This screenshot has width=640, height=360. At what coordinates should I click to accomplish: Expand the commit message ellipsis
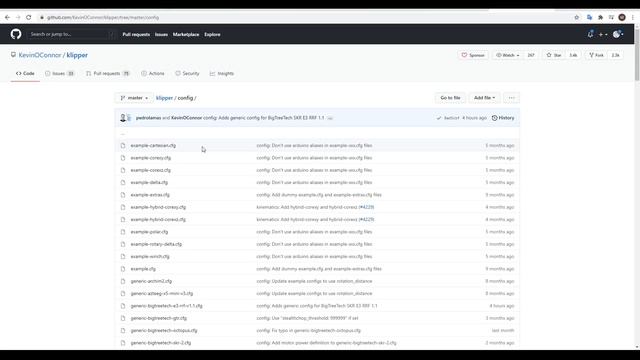click(x=330, y=118)
